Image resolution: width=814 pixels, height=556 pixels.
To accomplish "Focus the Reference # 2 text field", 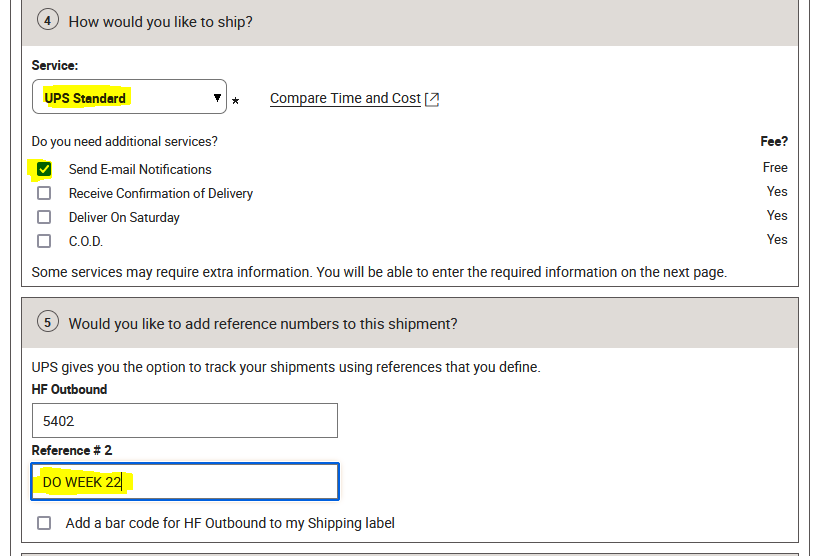I will point(184,482).
